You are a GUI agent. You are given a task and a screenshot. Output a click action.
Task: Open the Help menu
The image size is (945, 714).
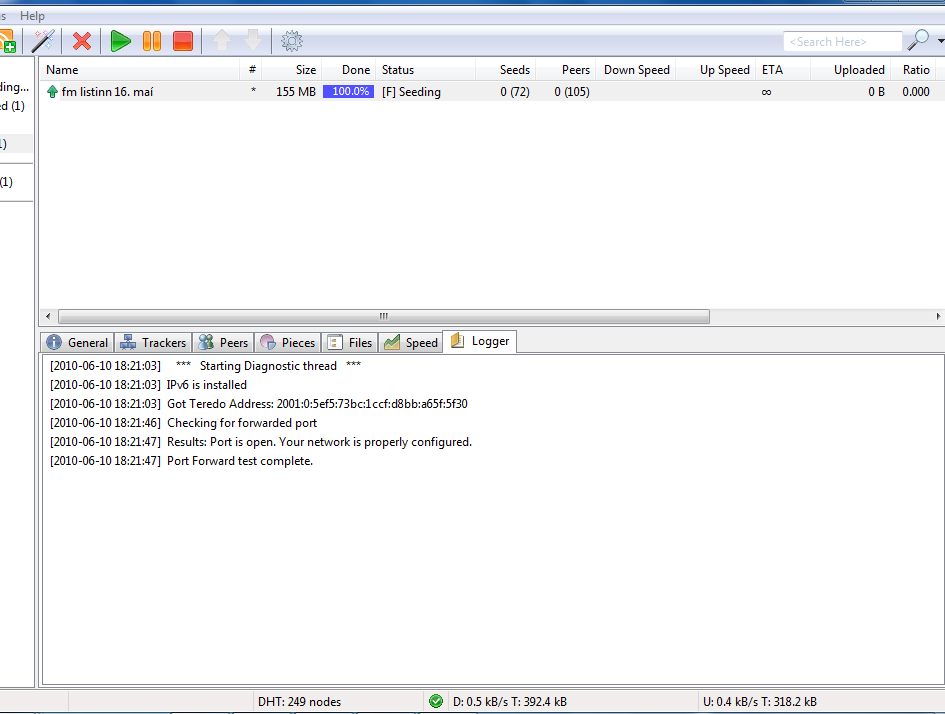coord(32,16)
